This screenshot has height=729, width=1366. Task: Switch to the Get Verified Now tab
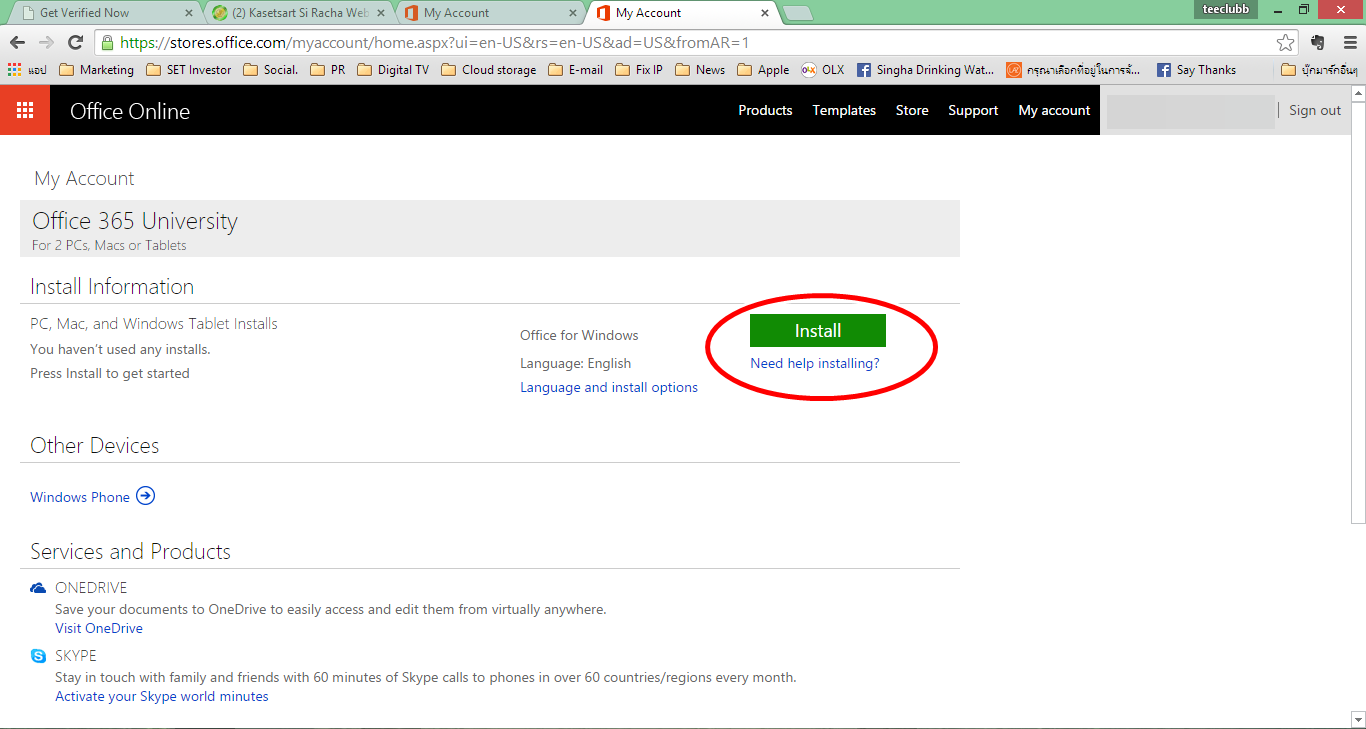pos(104,13)
